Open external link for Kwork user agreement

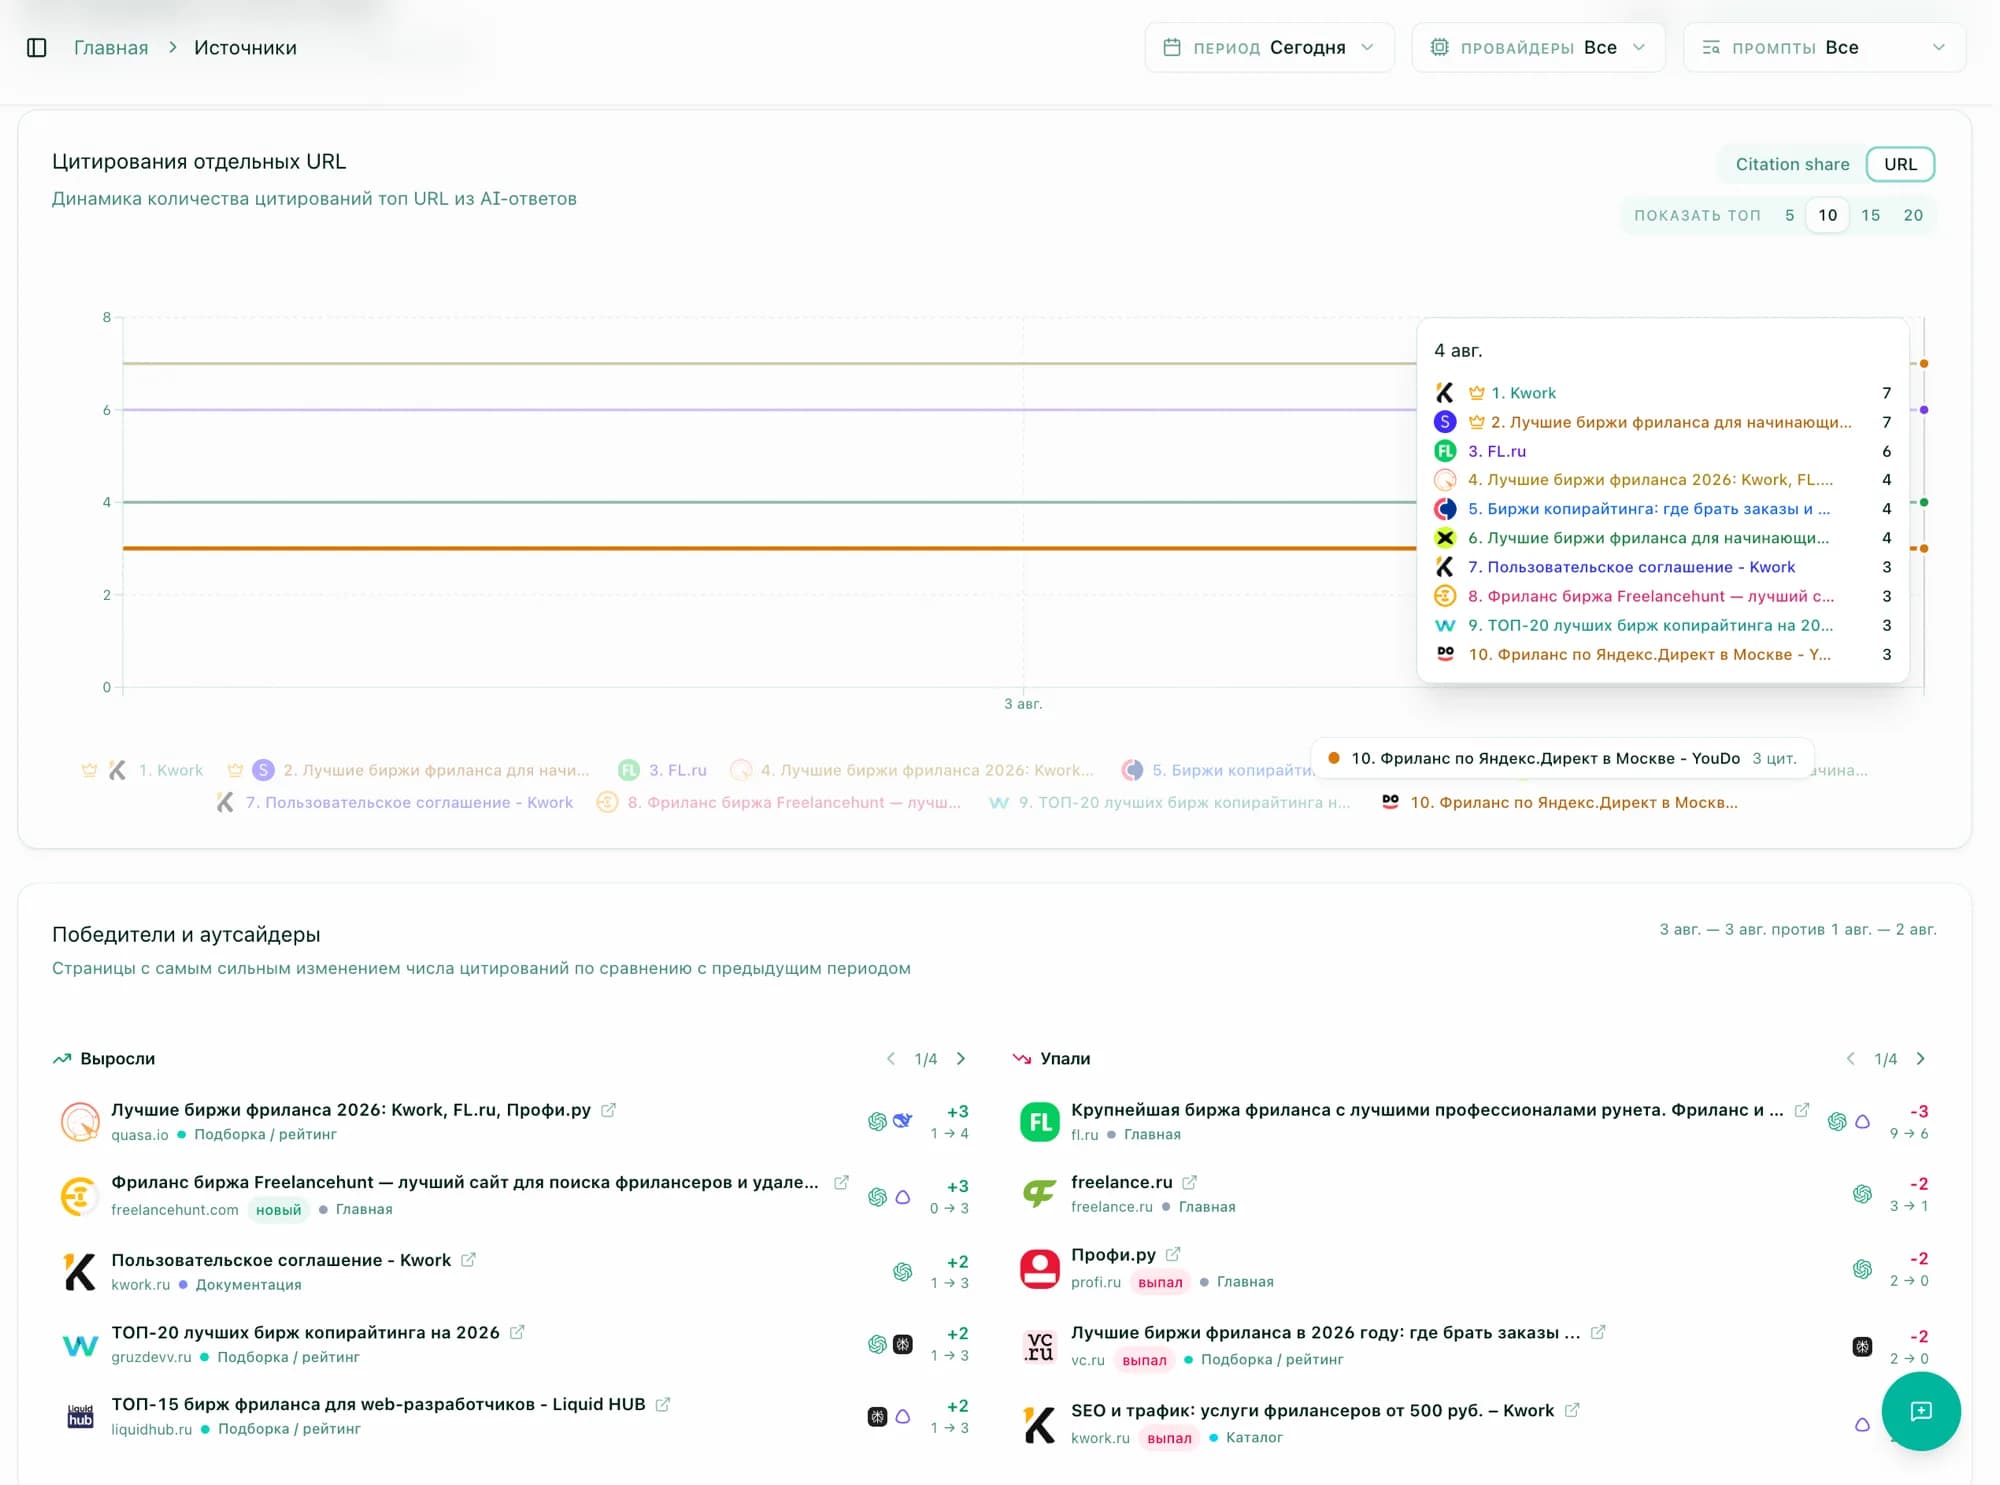[468, 1260]
